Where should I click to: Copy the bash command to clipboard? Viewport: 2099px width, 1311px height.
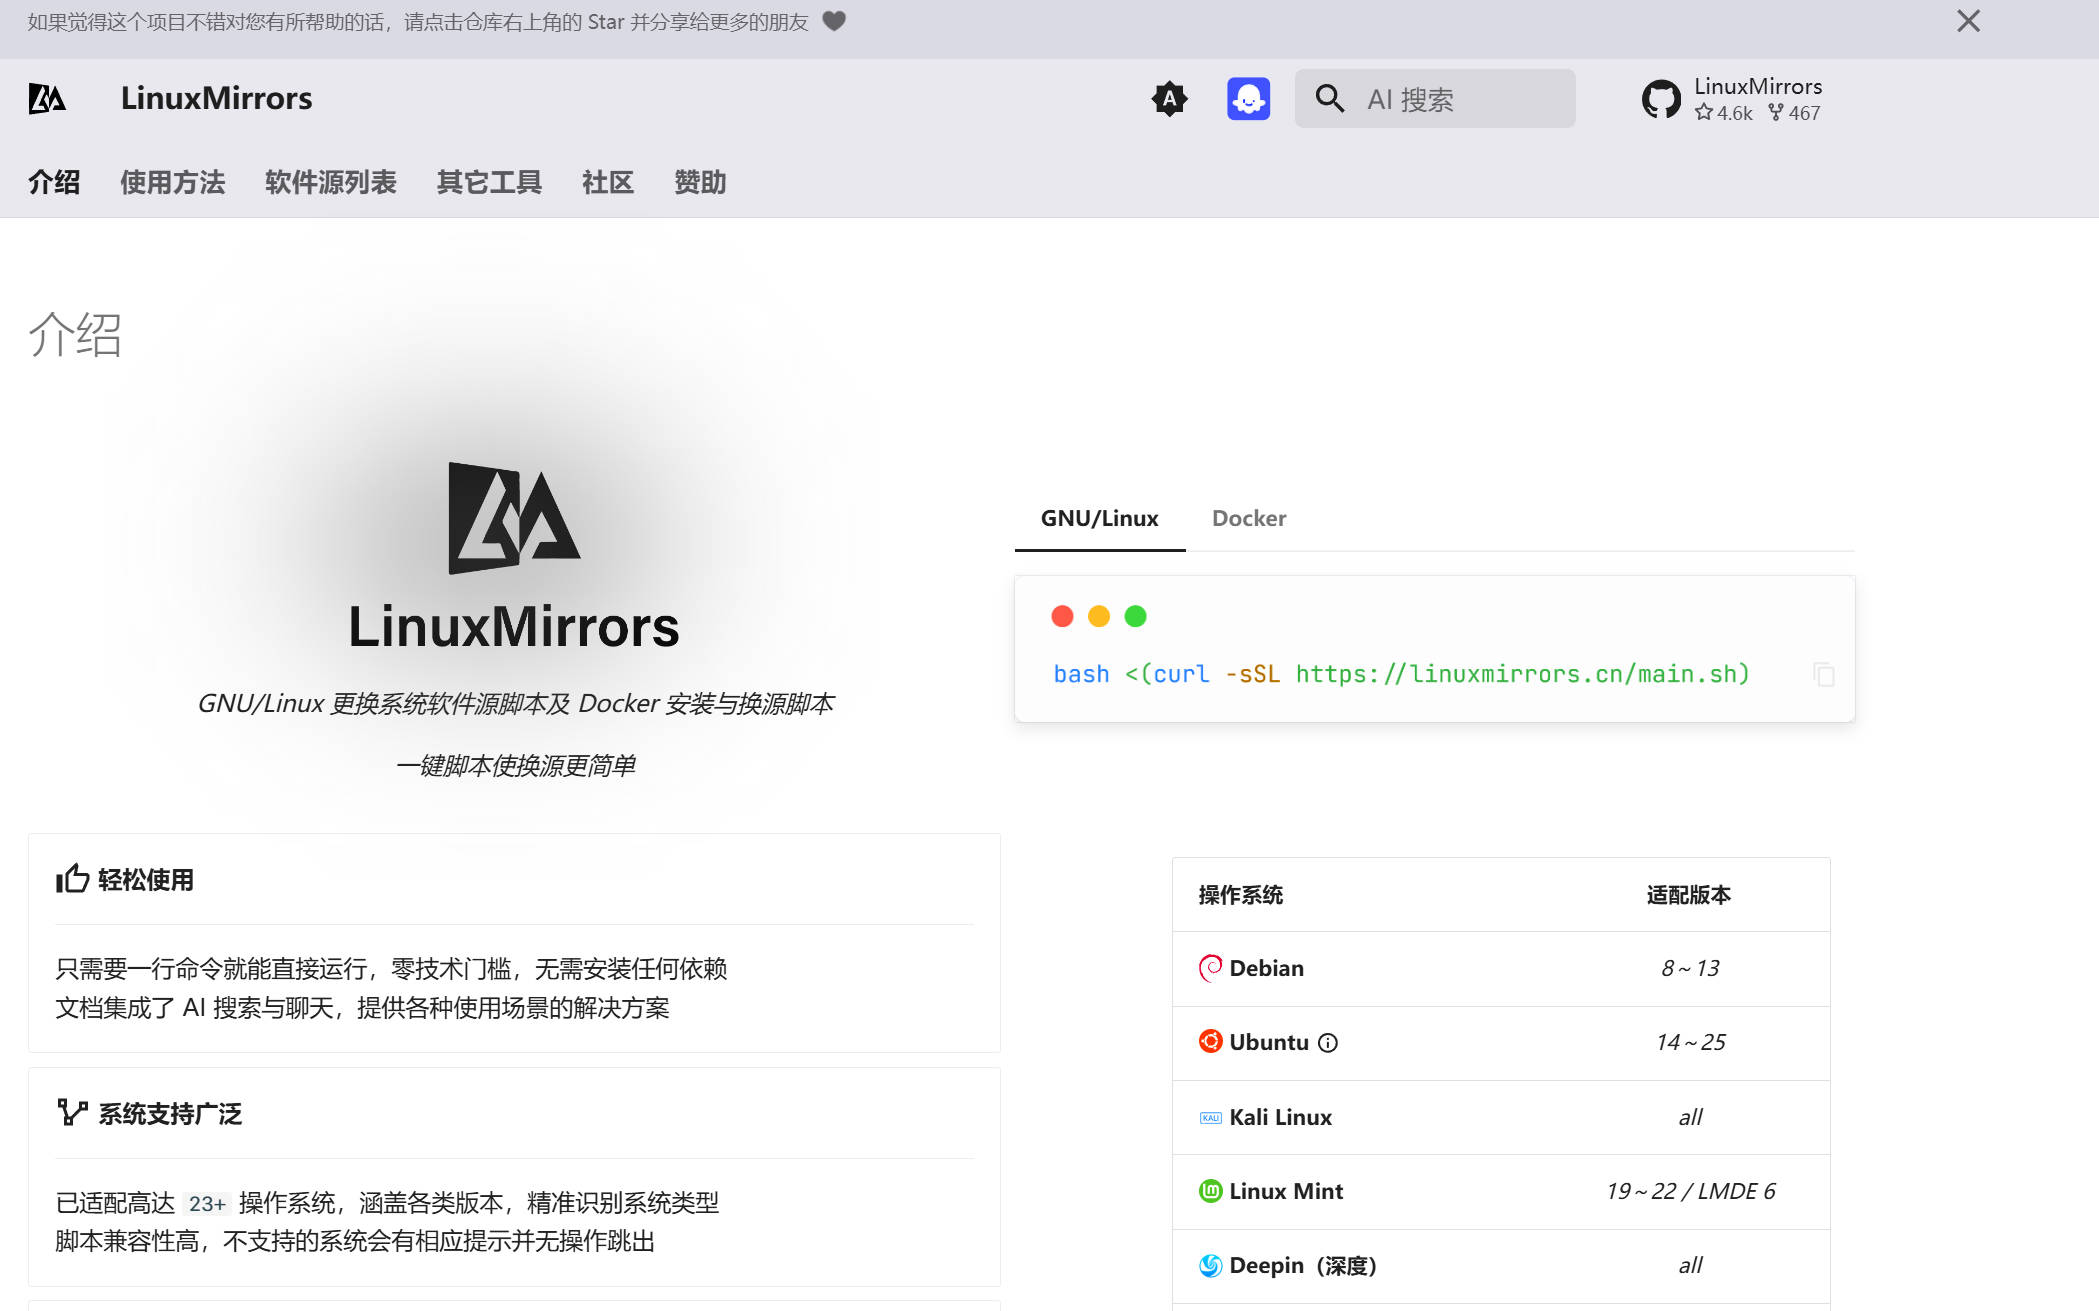coord(1824,675)
